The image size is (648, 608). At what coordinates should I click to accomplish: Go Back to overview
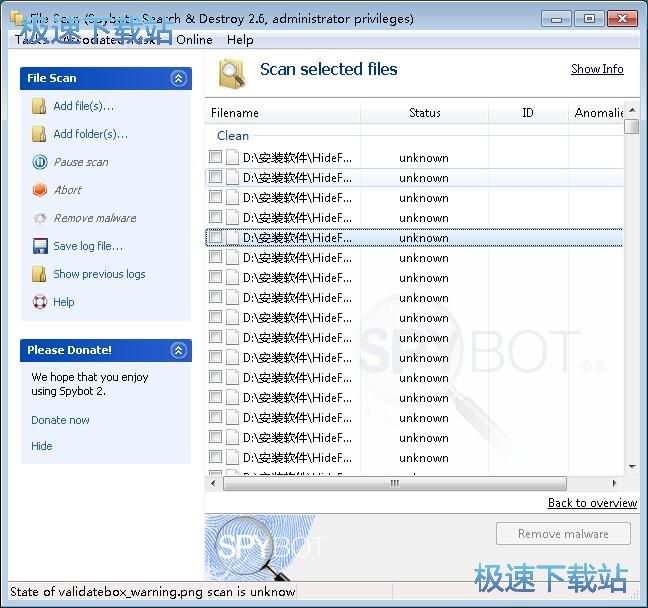[592, 503]
